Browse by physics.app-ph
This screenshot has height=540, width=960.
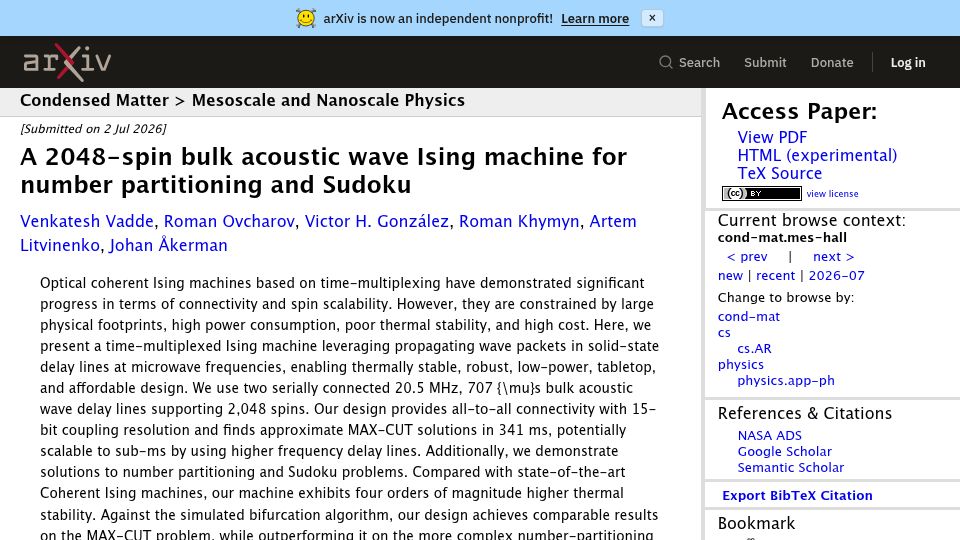click(x=786, y=380)
